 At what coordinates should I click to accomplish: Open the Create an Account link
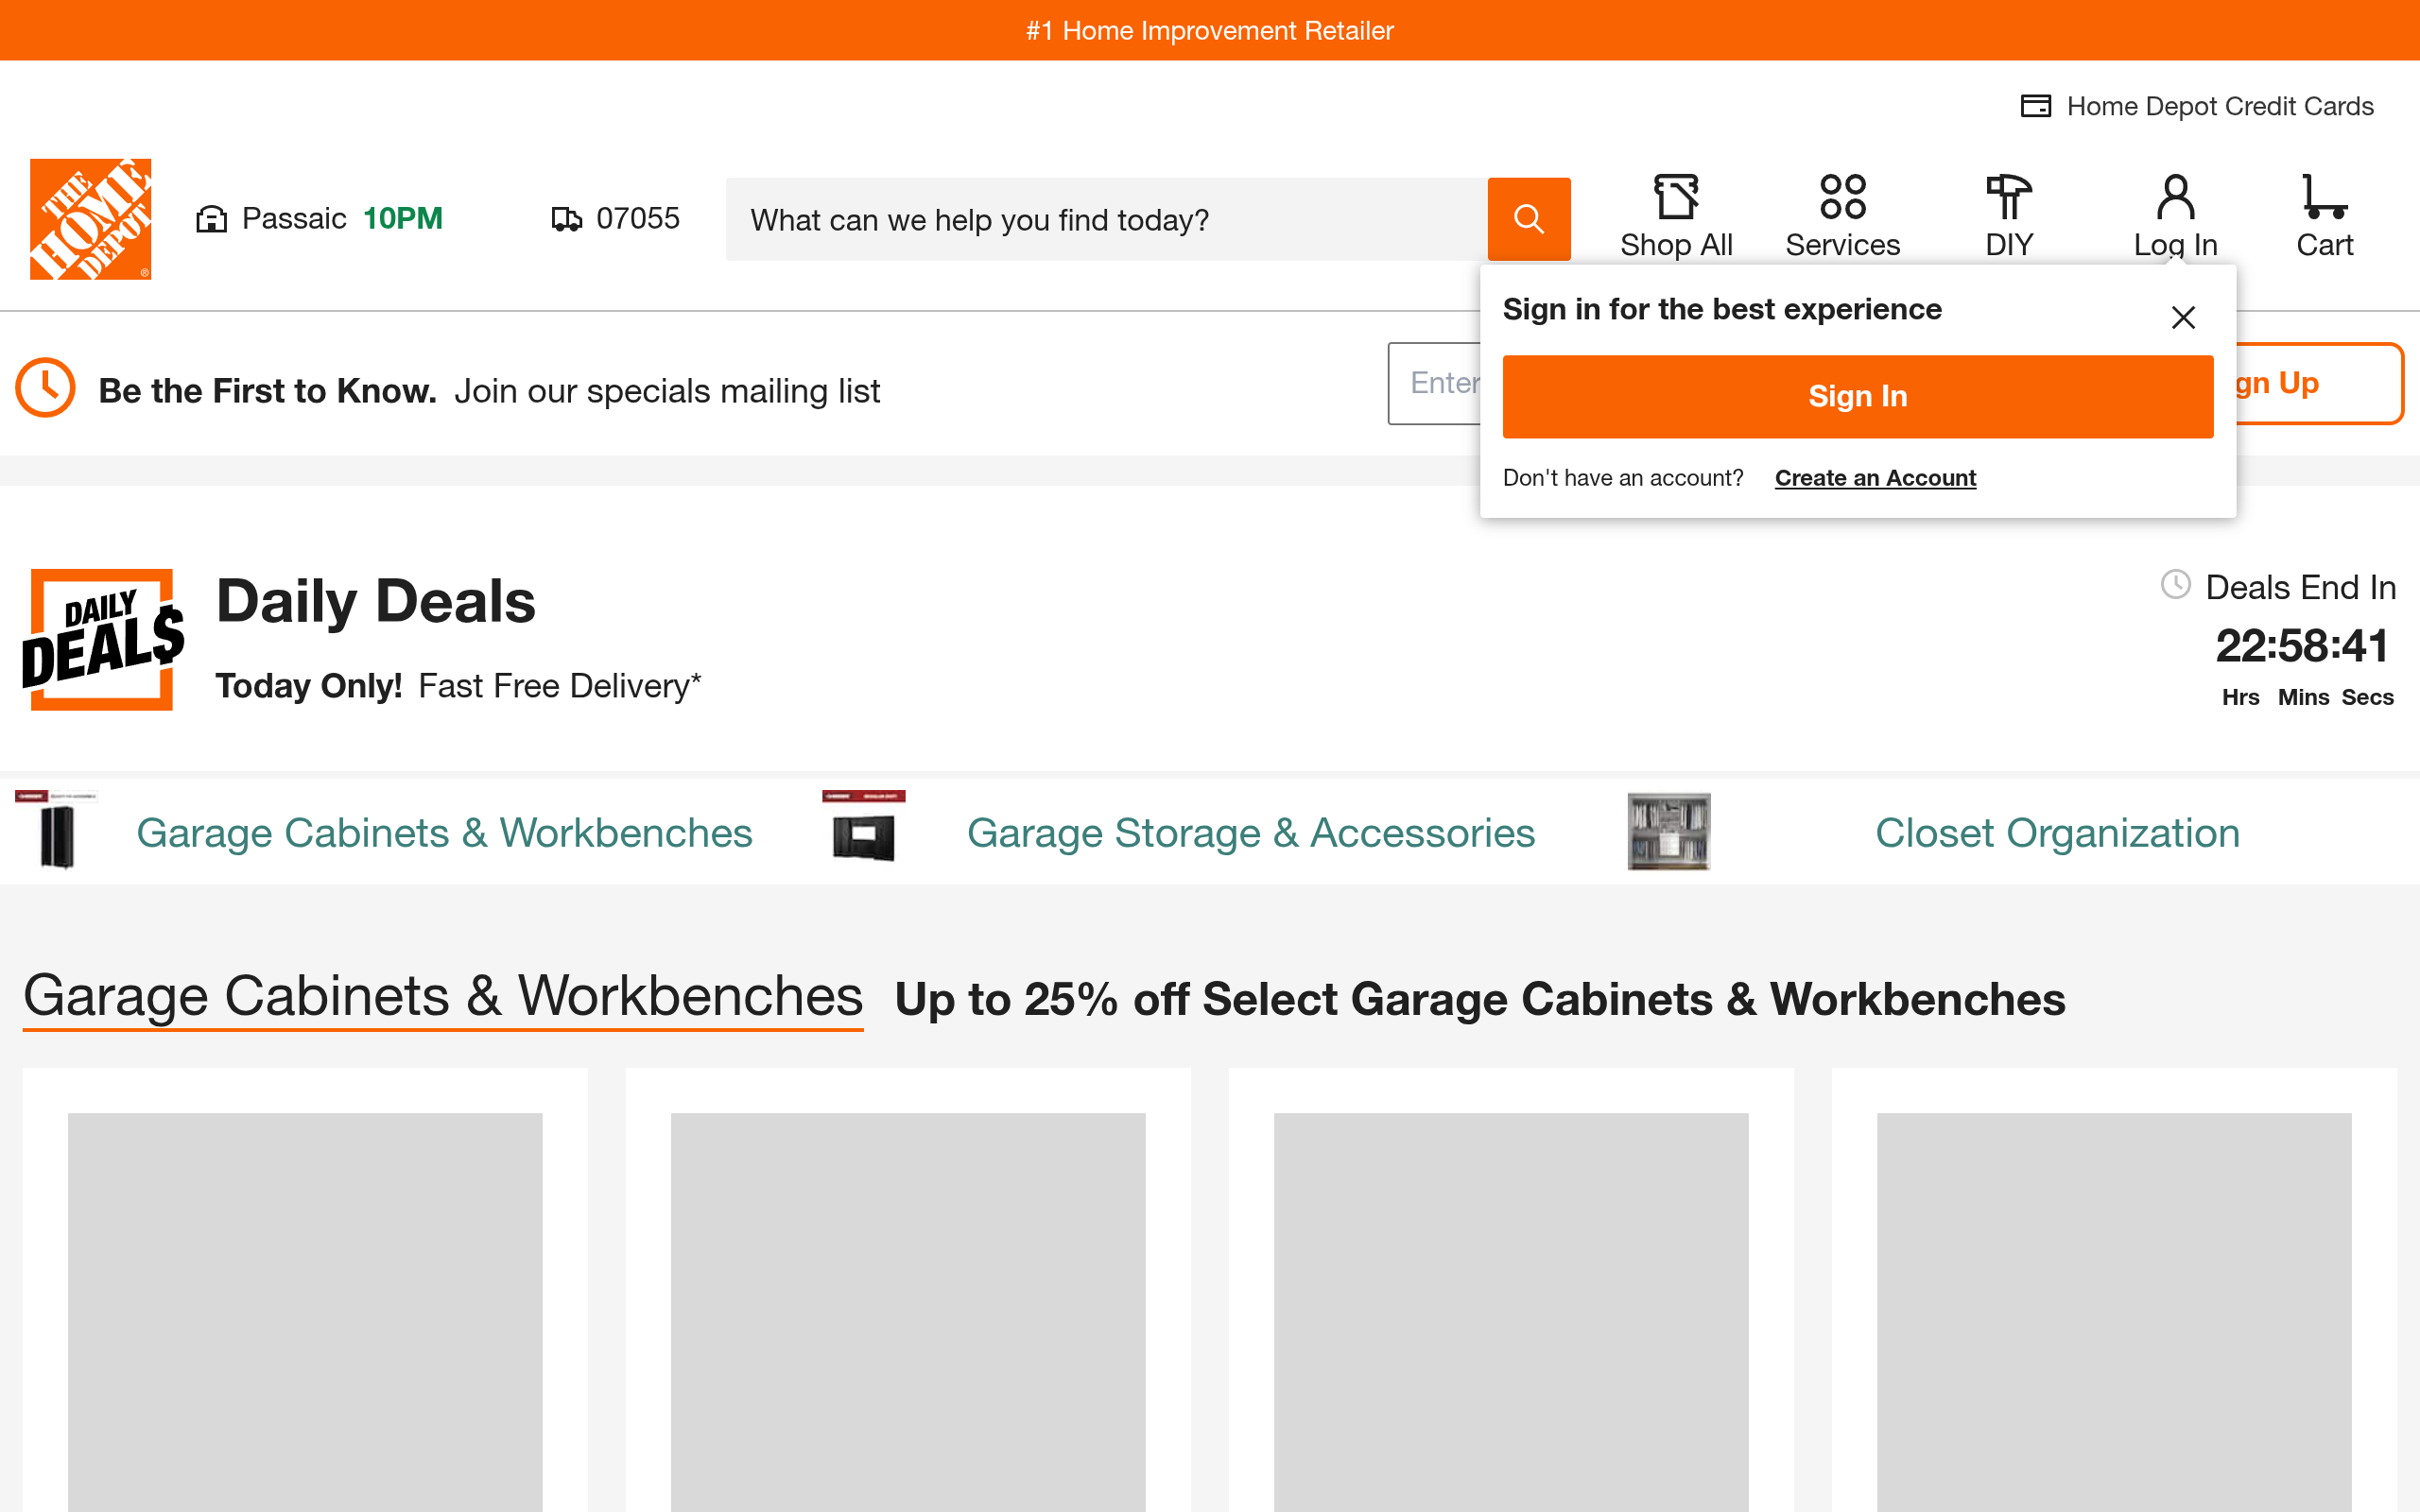click(x=1875, y=478)
